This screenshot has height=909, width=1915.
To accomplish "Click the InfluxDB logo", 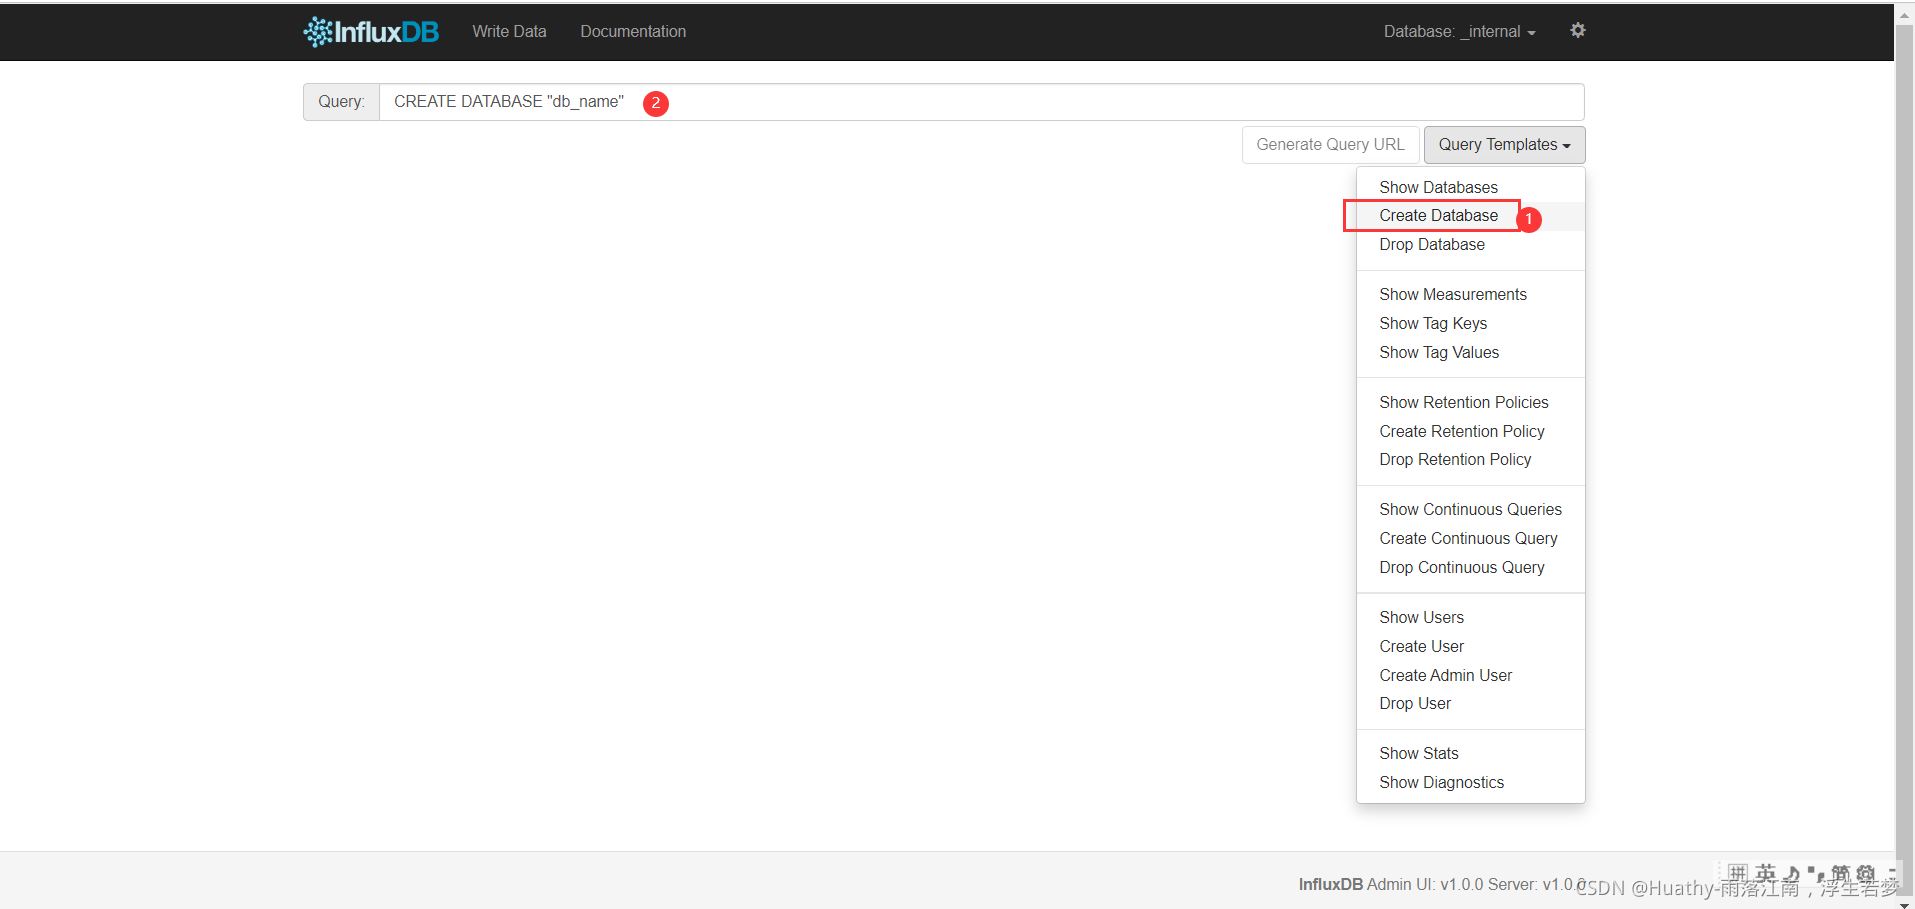I will click(x=371, y=32).
